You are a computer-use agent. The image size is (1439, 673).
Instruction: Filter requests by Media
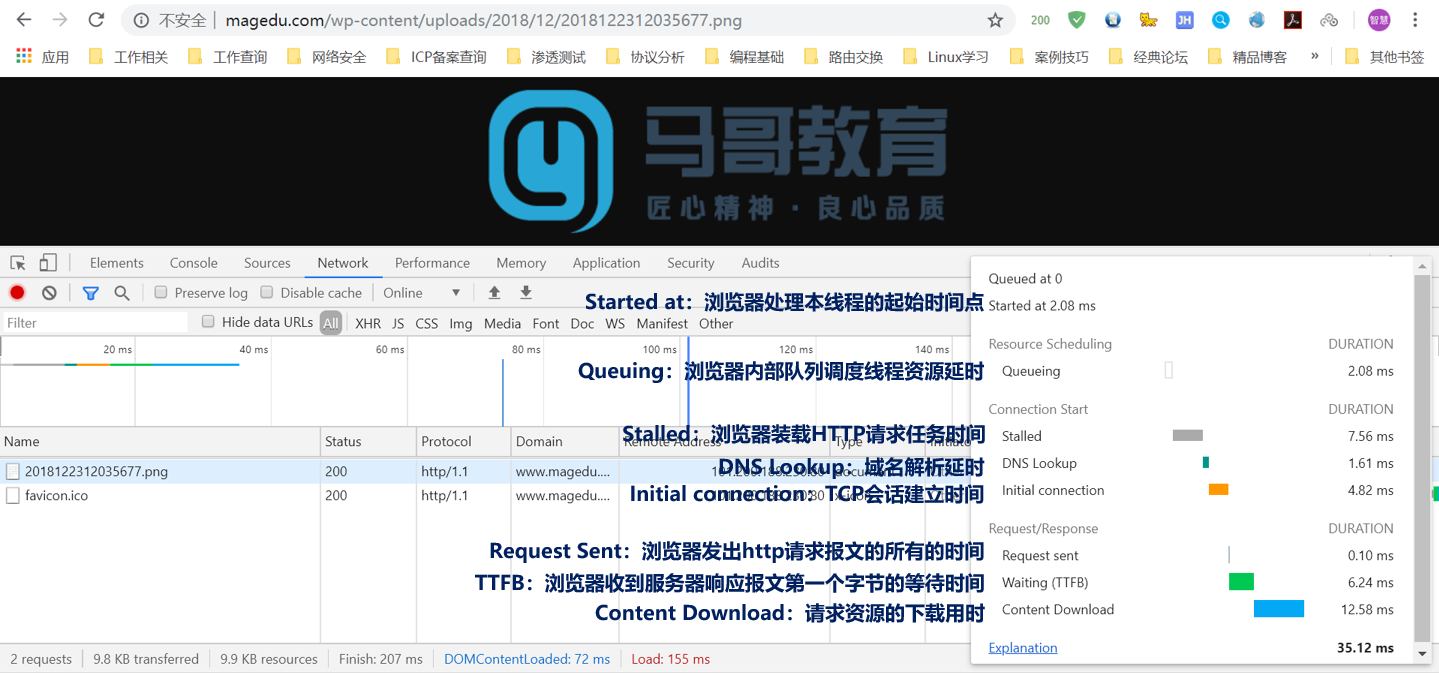tap(503, 323)
